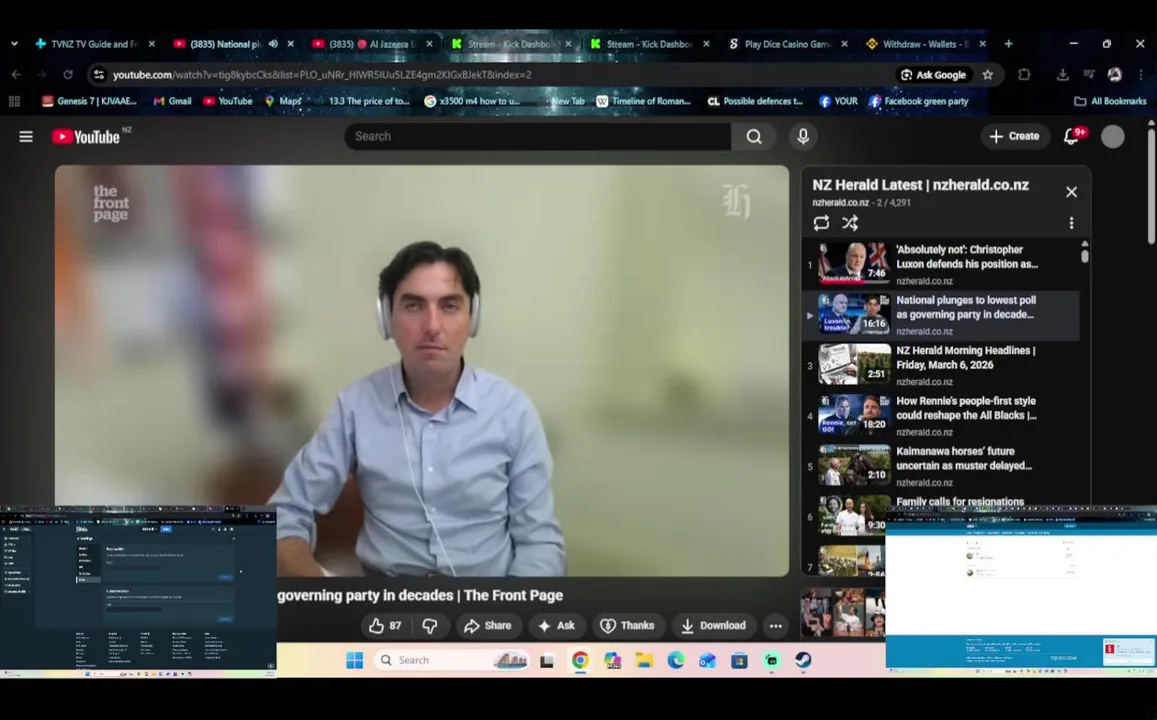
Task: Open Chrome extensions puzzle icon
Action: coord(1024,75)
